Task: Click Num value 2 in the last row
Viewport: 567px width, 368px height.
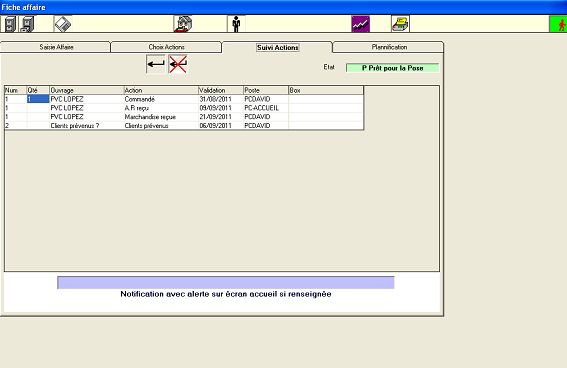Action: tap(16, 125)
